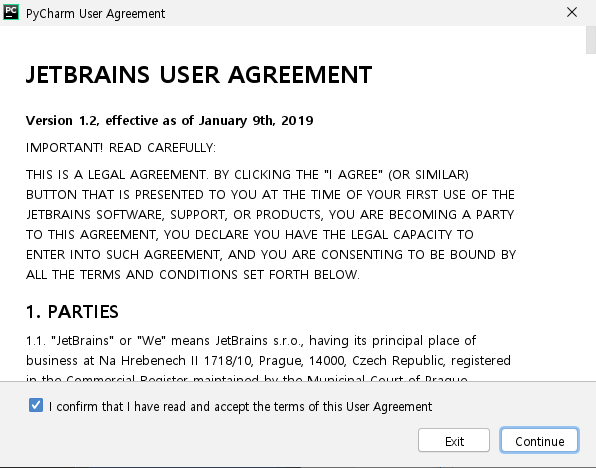This screenshot has height=468, width=596.
Task: Click the vertical scrollbar thumb
Action: coord(591,40)
